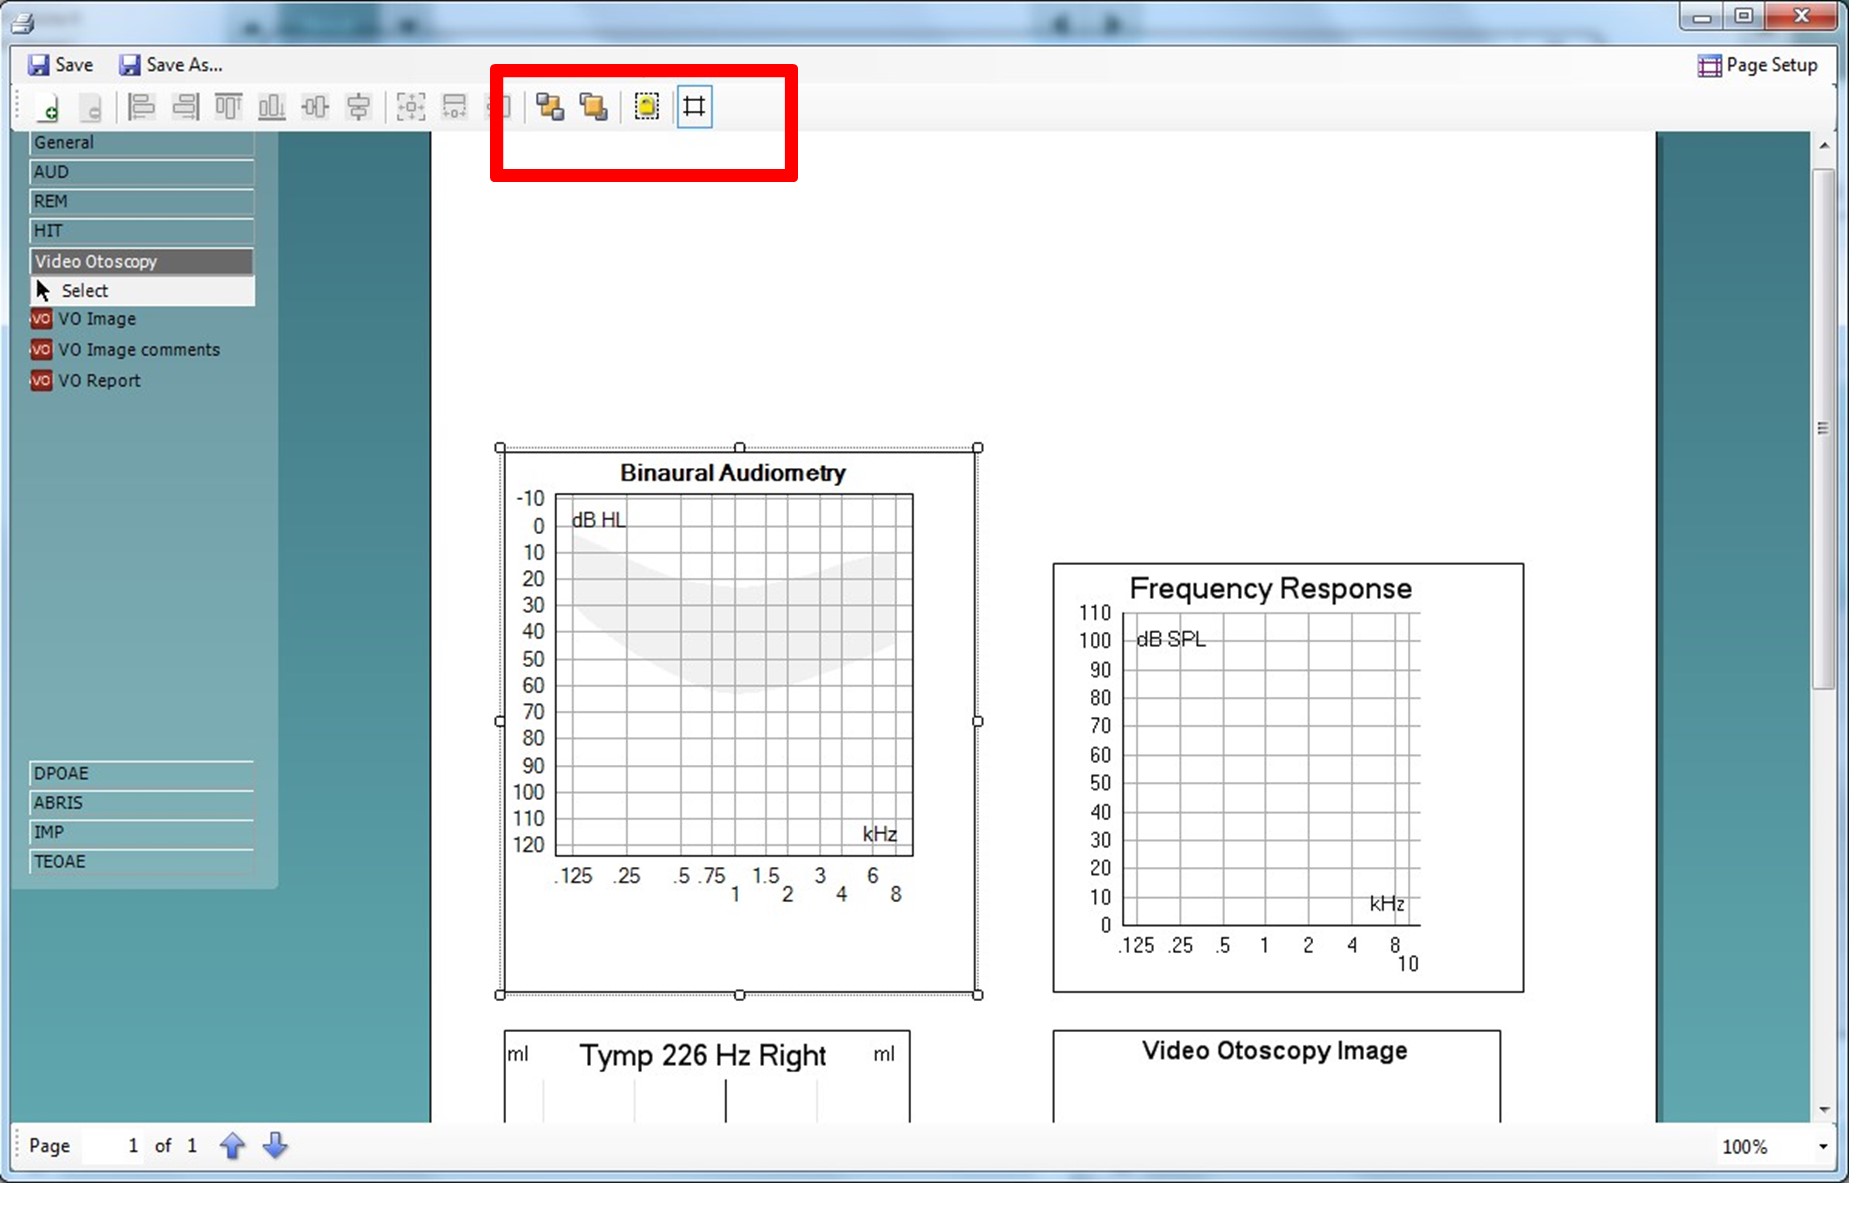
Task: Click the align tops toolbar icon
Action: pyautogui.click(x=228, y=106)
